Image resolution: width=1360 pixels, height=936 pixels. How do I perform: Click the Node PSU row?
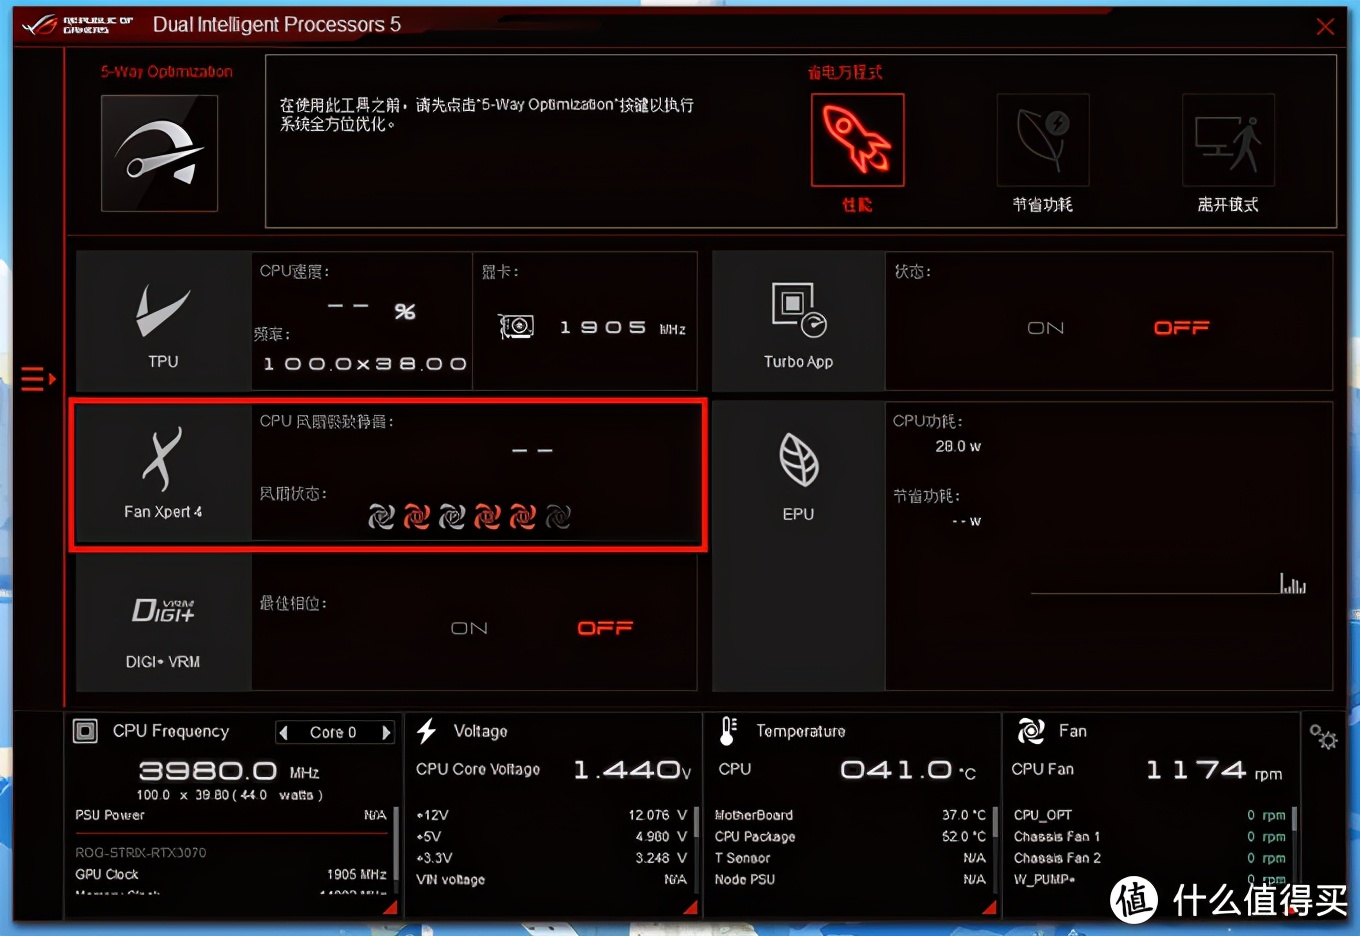tap(851, 880)
